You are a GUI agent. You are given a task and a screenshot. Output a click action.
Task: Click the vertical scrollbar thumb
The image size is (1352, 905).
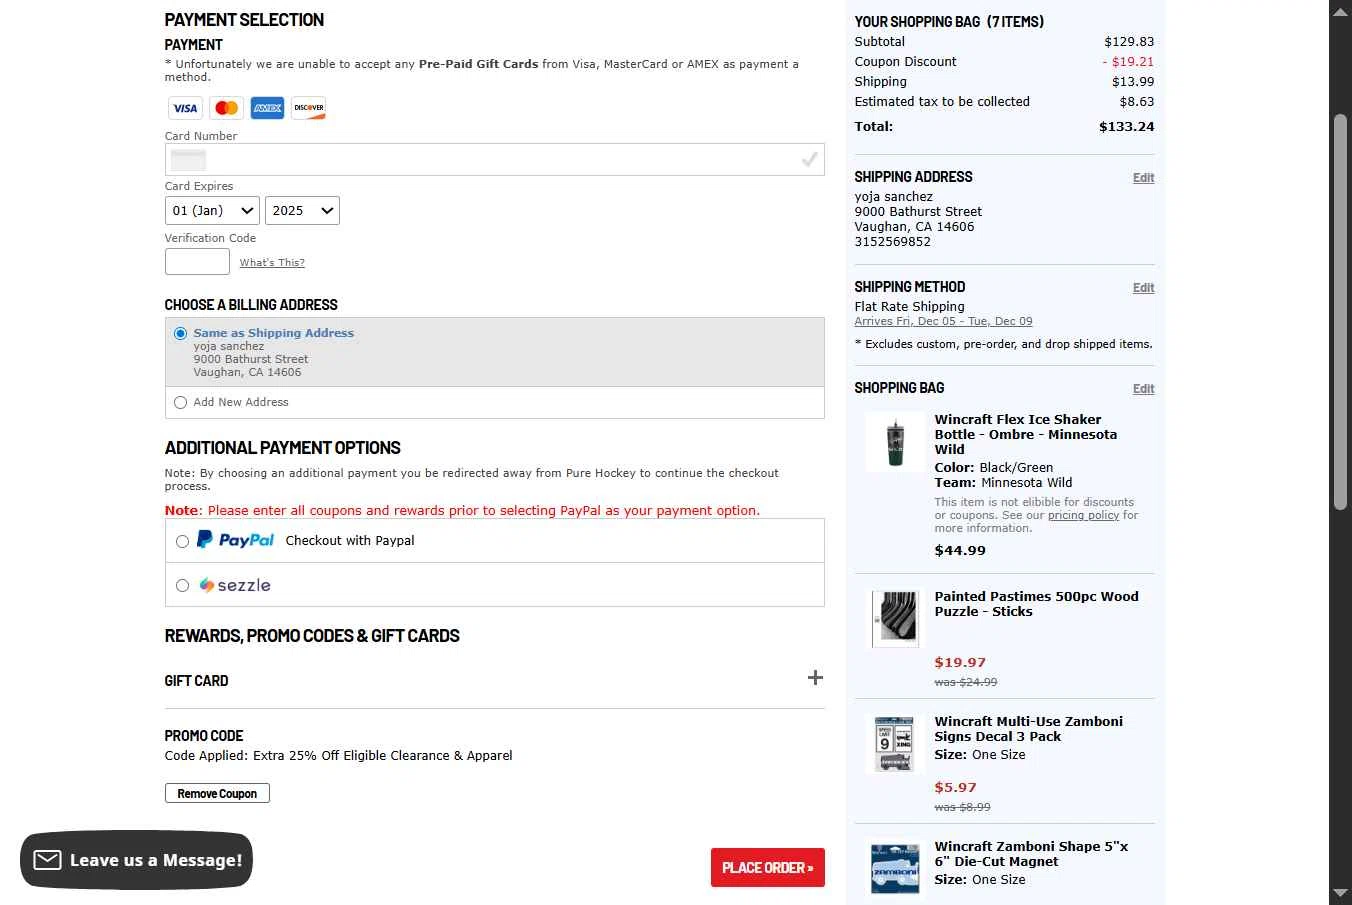1340,313
